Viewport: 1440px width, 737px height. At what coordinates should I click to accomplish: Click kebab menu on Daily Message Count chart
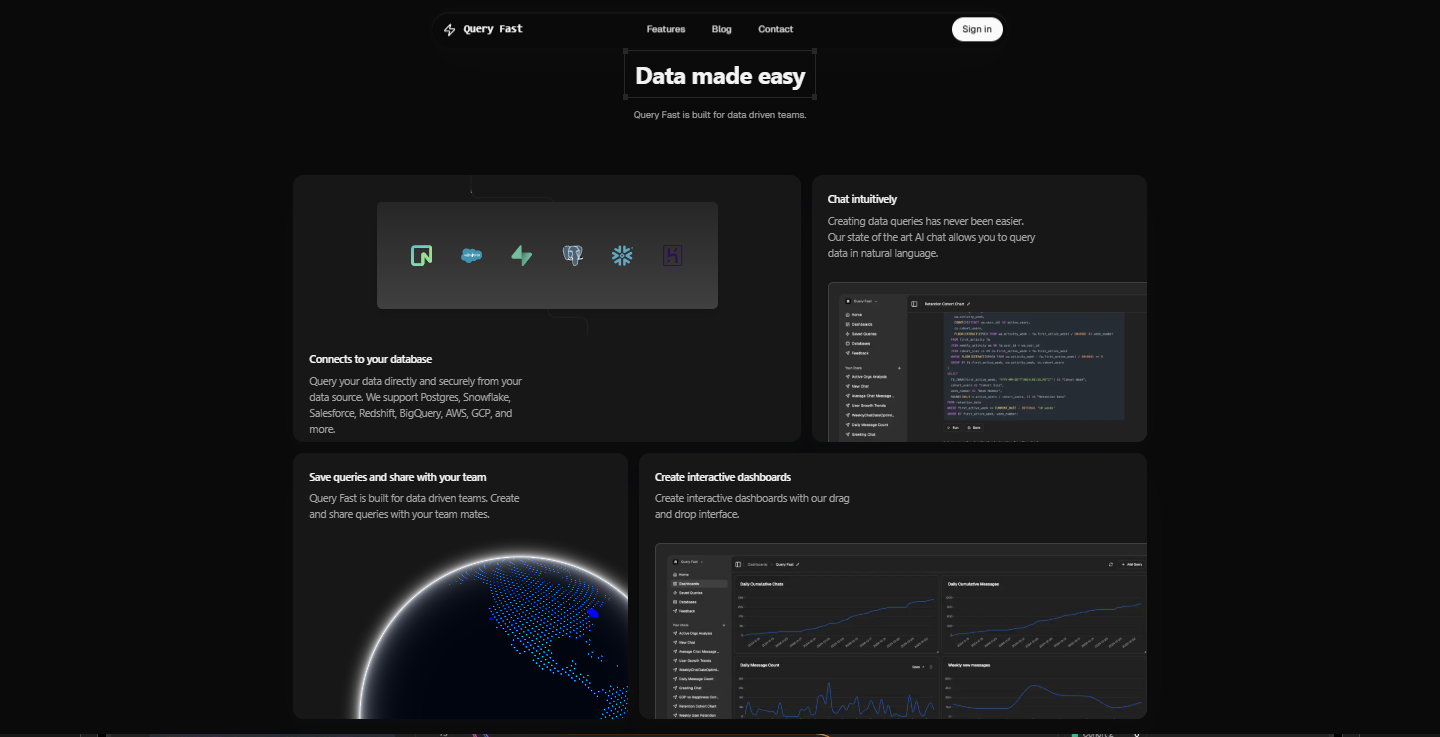(x=931, y=666)
